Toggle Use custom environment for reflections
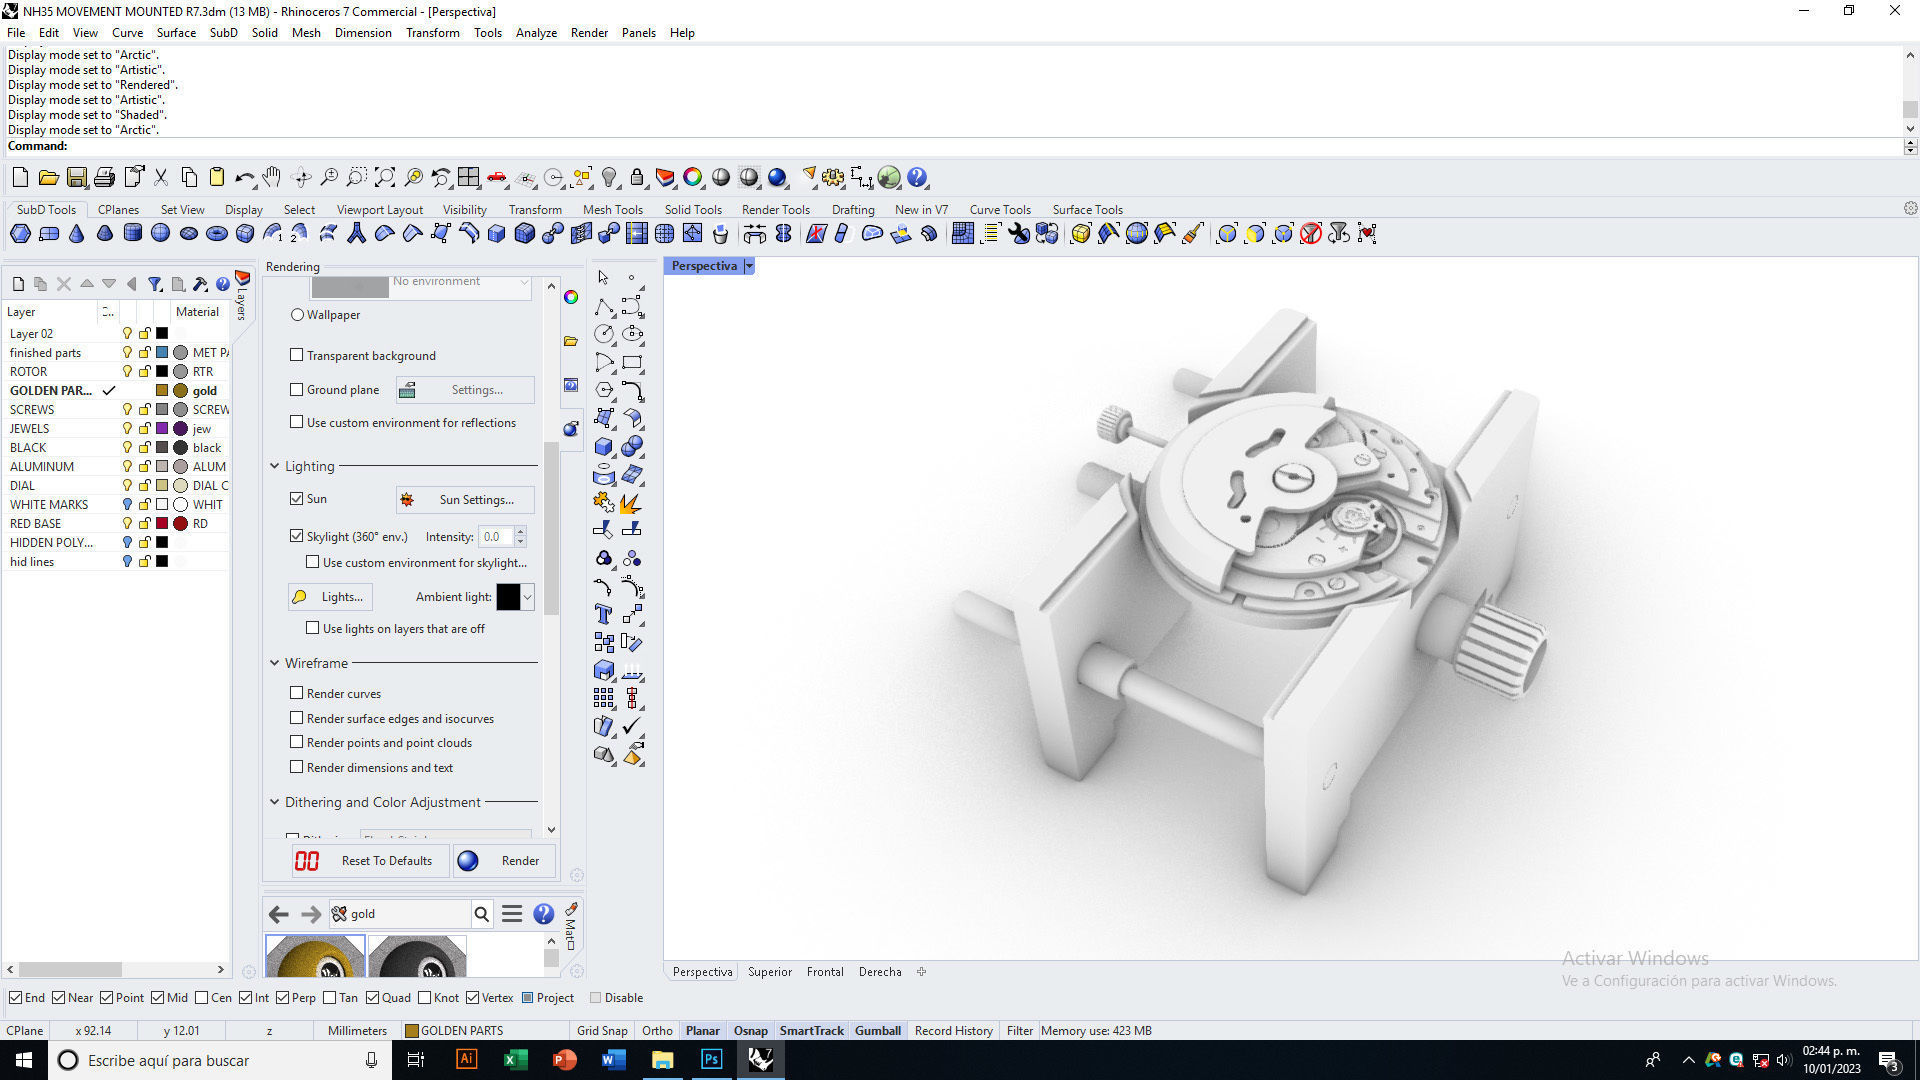The height and width of the screenshot is (1080, 1920). click(297, 422)
